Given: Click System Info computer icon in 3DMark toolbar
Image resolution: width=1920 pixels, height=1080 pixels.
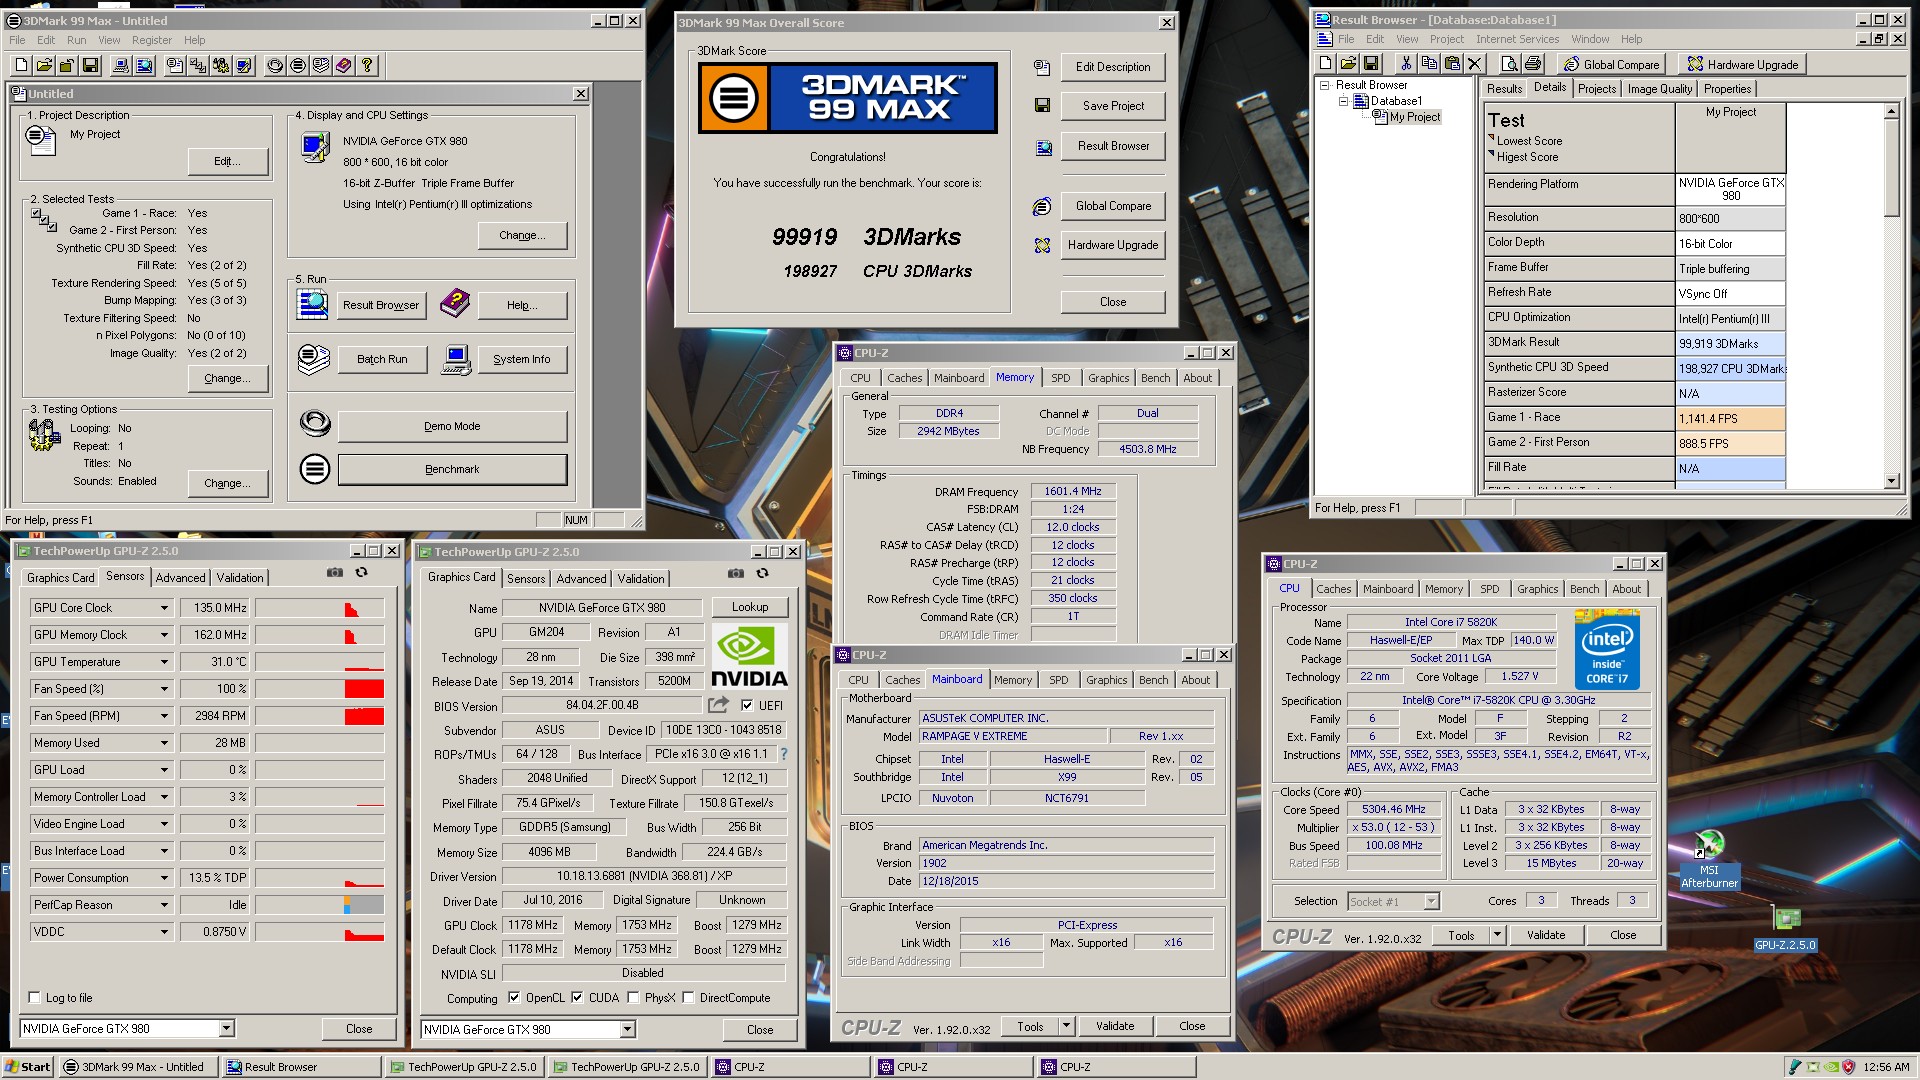Looking at the screenshot, I should 121,65.
